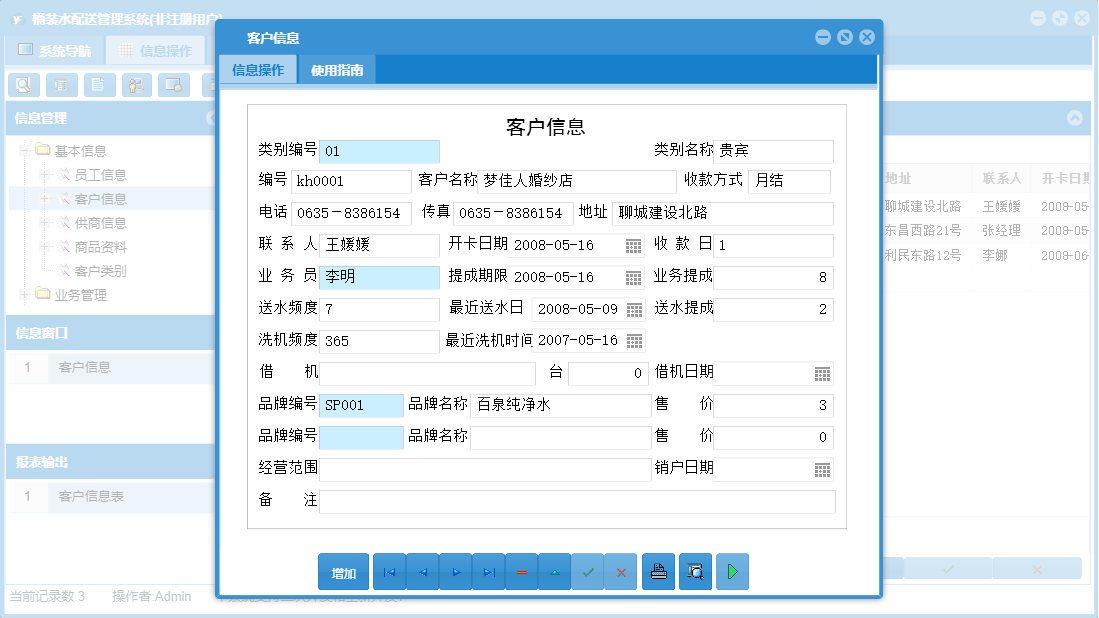The width and height of the screenshot is (1099, 618).
Task: Open the printer icon to print
Action: click(658, 571)
